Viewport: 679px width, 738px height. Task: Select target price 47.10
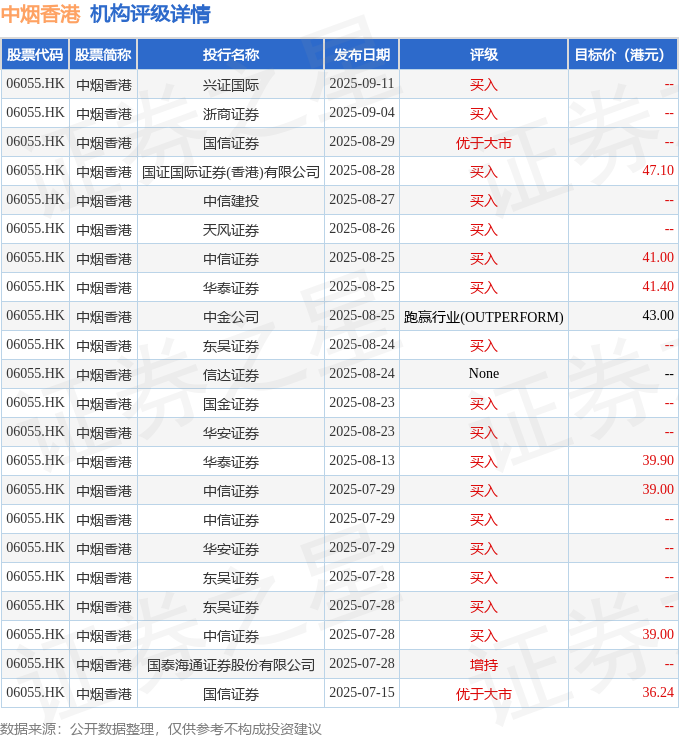tap(658, 171)
